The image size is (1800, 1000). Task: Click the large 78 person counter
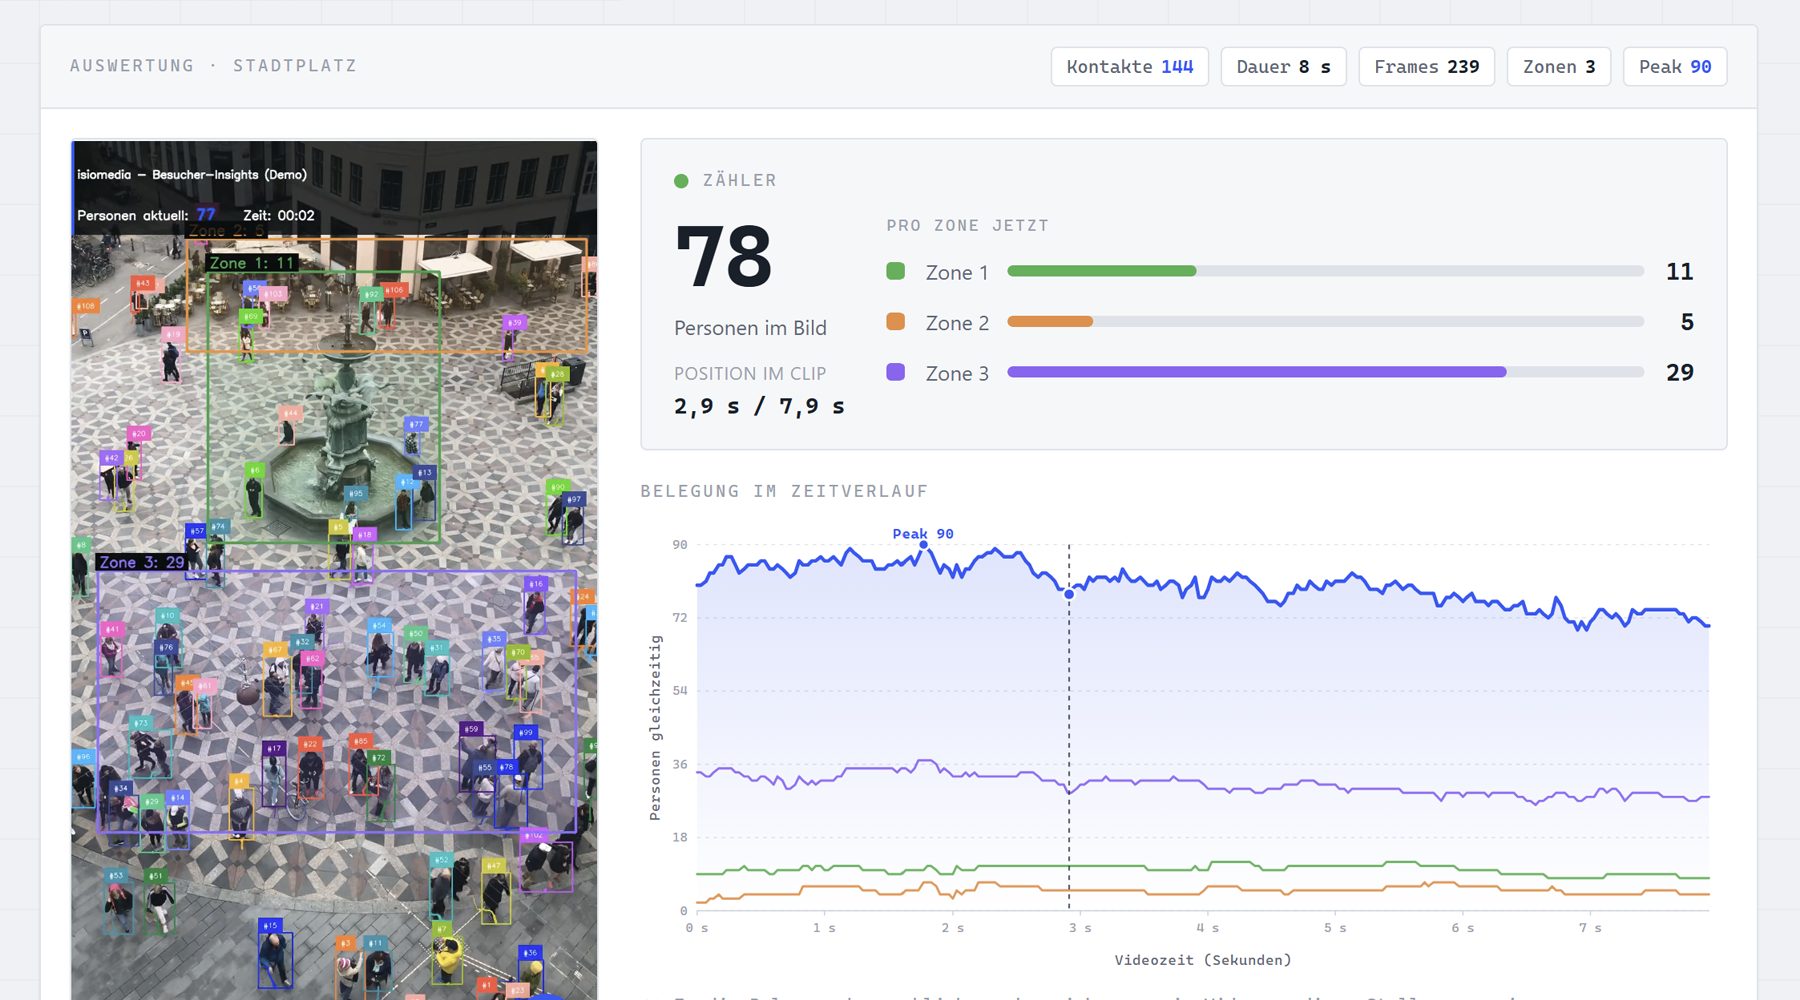point(724,256)
